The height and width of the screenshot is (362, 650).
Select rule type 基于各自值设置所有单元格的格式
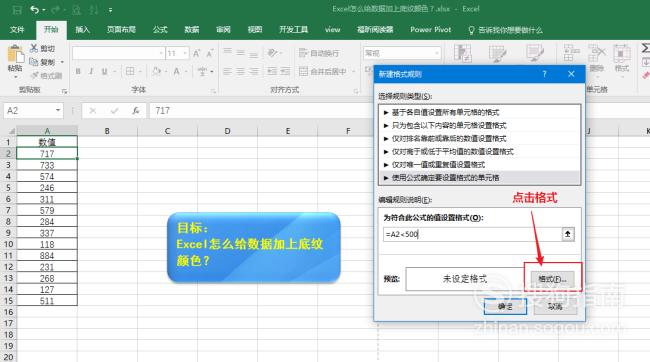click(x=480, y=112)
